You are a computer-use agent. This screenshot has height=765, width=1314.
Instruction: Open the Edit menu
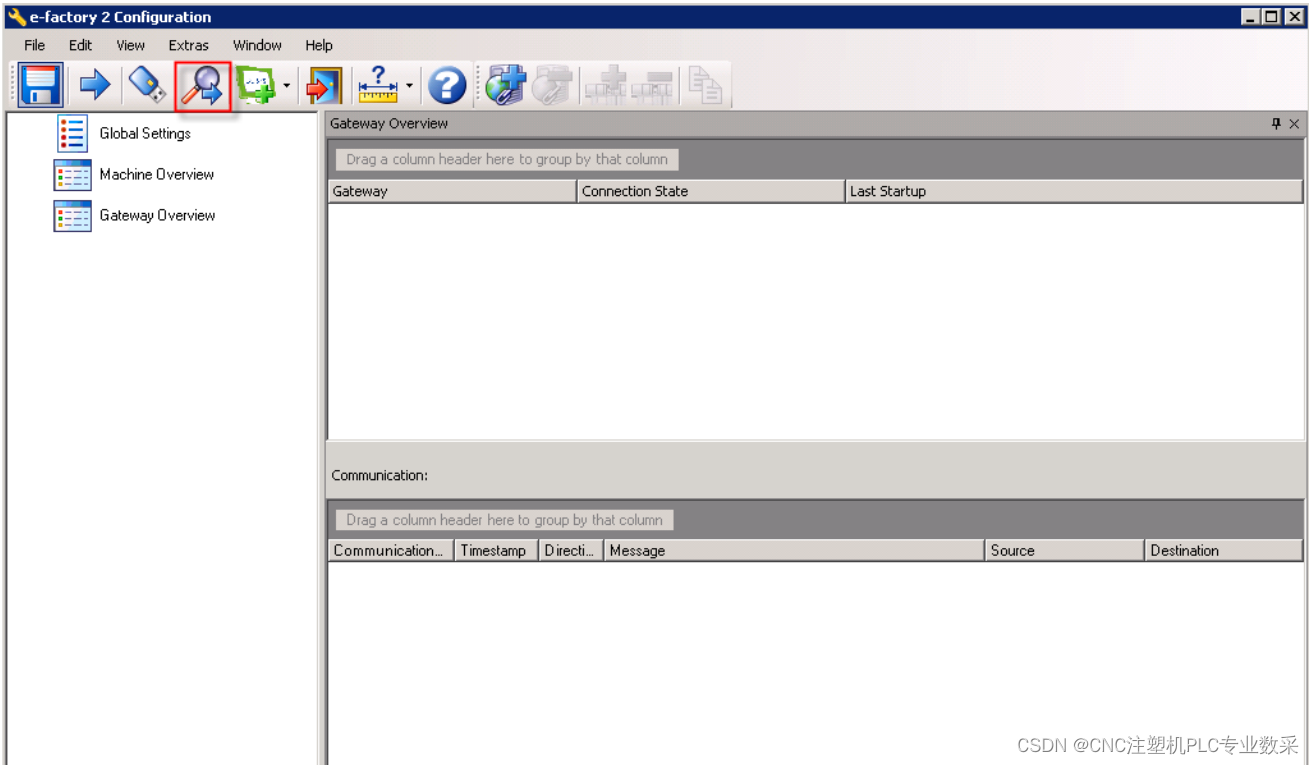(x=81, y=45)
